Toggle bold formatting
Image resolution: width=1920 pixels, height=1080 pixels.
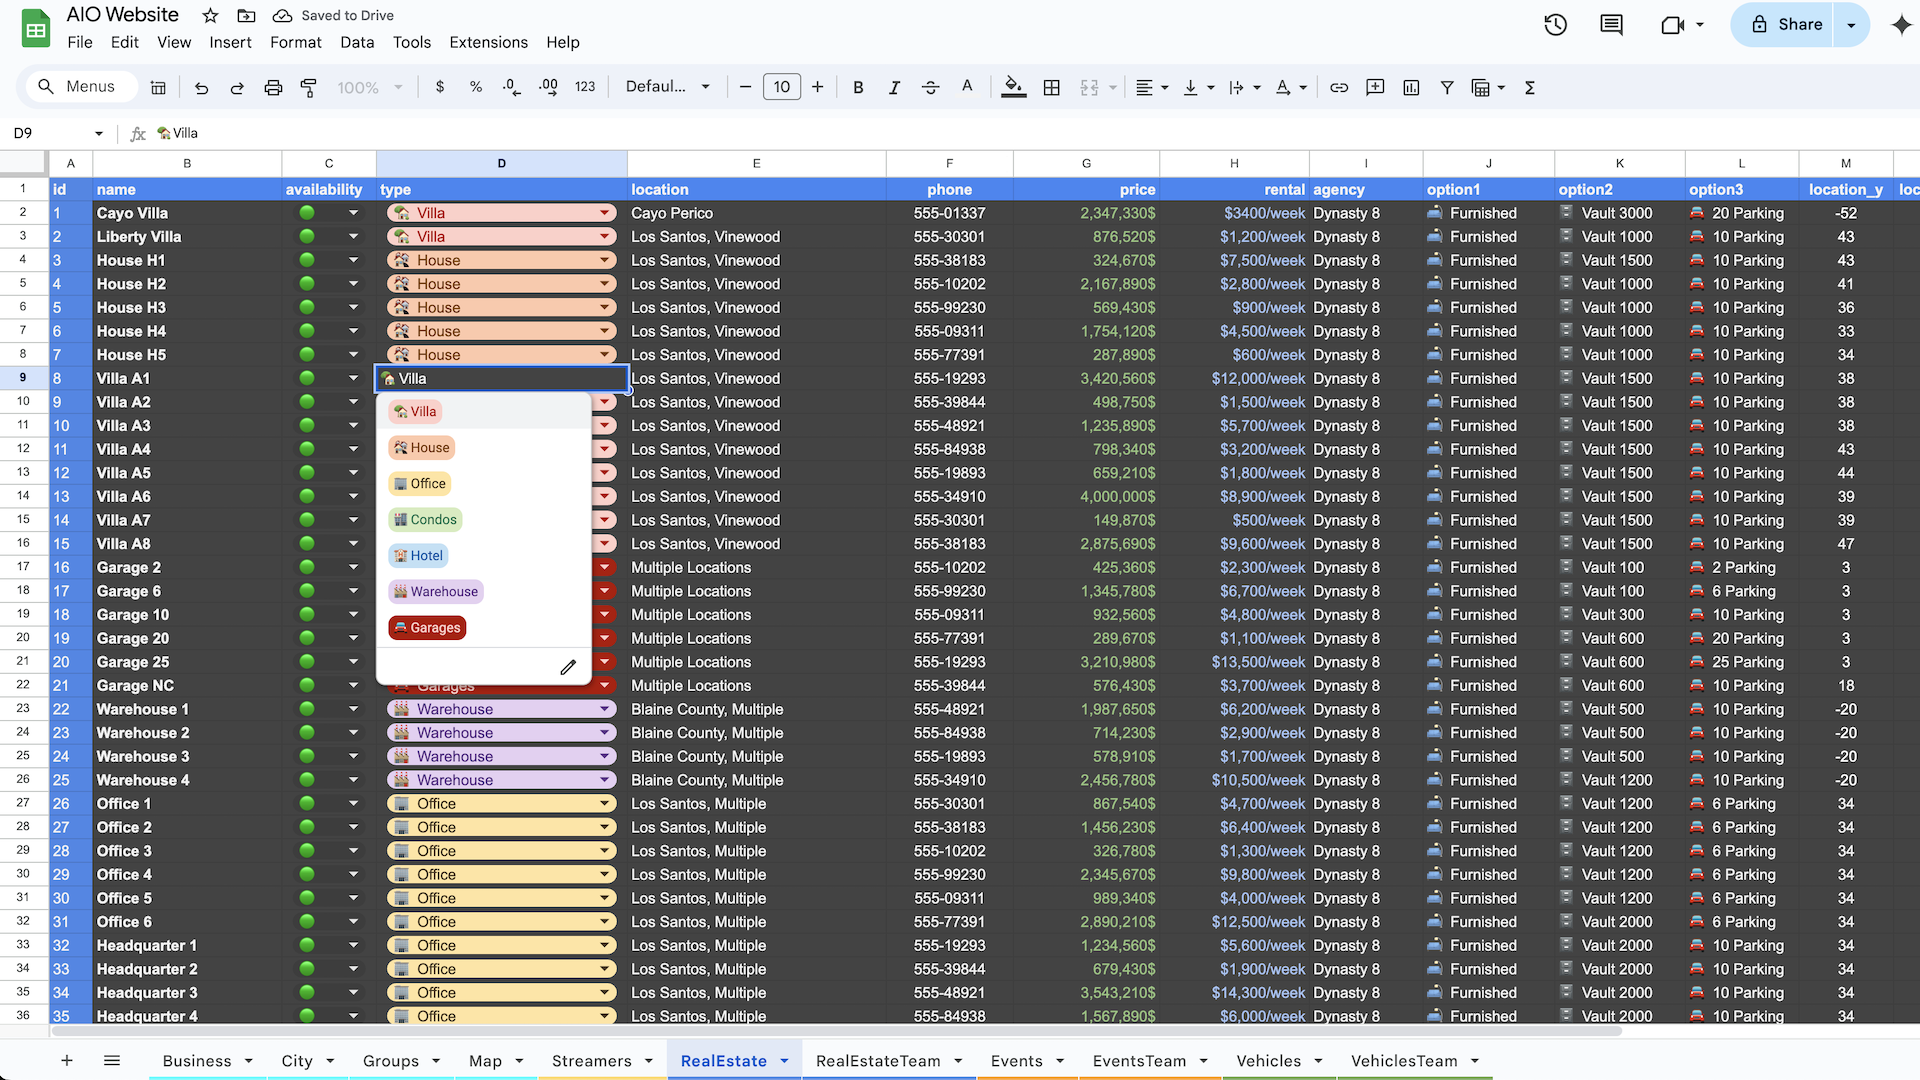point(858,88)
